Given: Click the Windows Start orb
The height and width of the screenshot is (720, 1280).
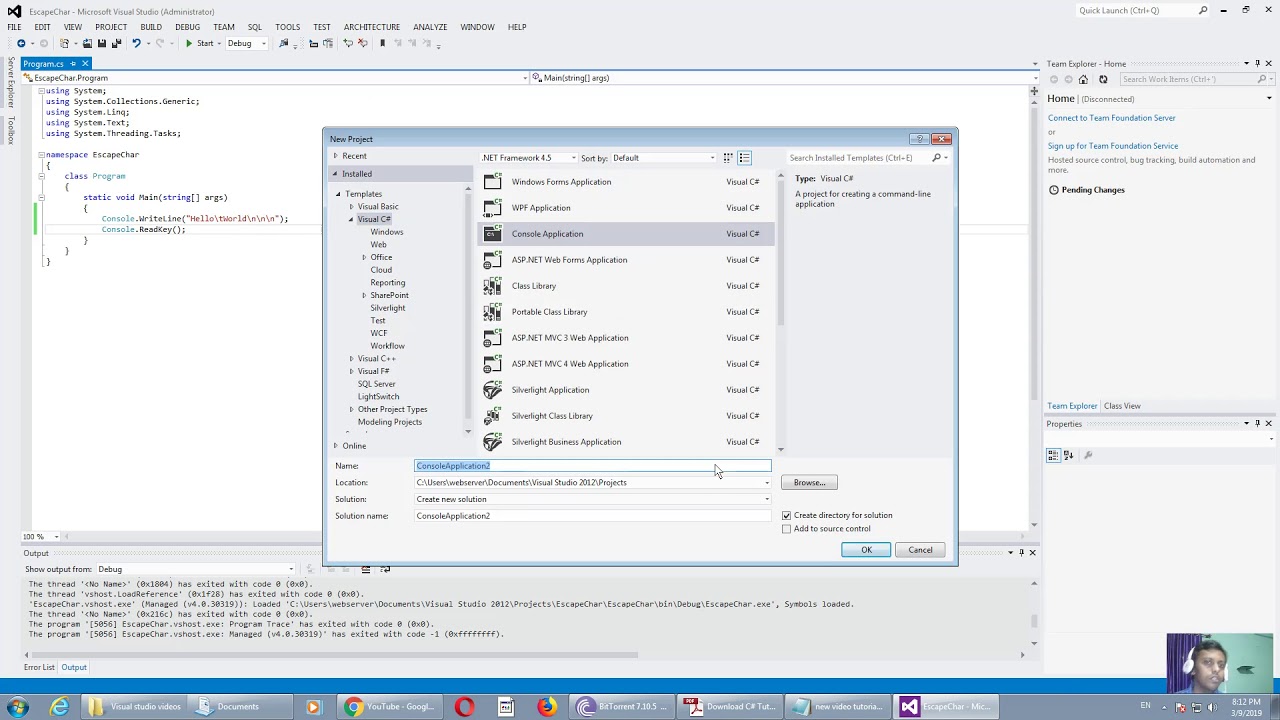Looking at the screenshot, I should [x=17, y=707].
